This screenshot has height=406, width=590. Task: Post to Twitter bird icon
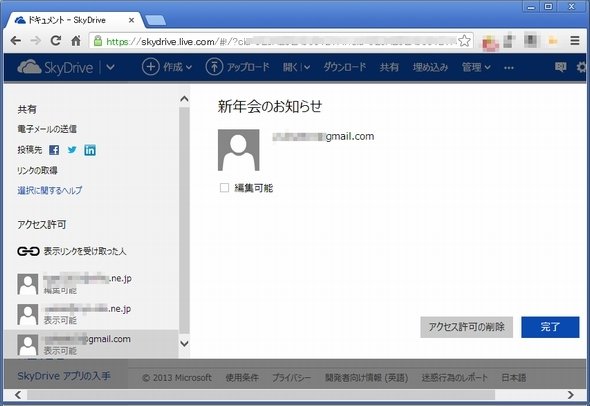tap(72, 150)
